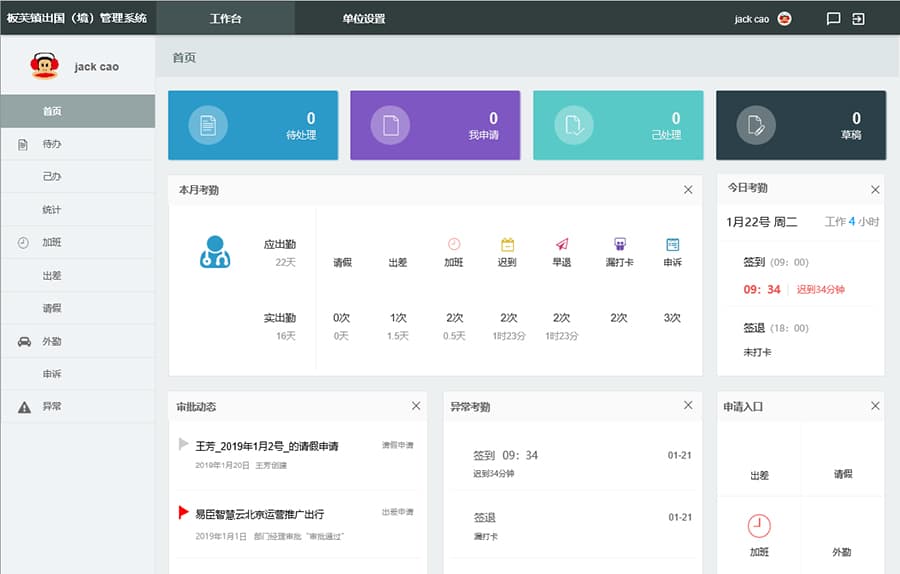Image resolution: width=900 pixels, height=574 pixels.
Task: Click the large monkey avatar in sidebar
Action: (44, 66)
